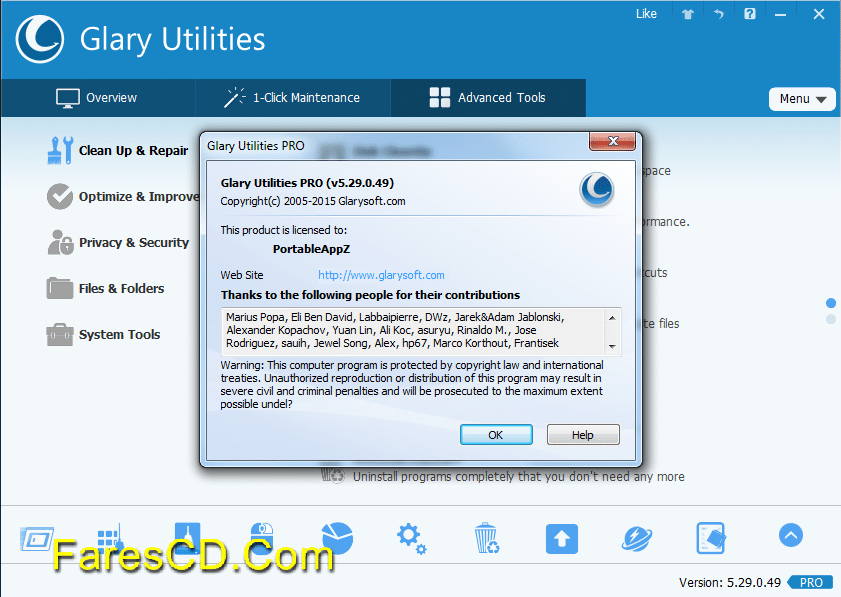
Task: Close the Glary Utilities PRO dialog
Action: 613,141
